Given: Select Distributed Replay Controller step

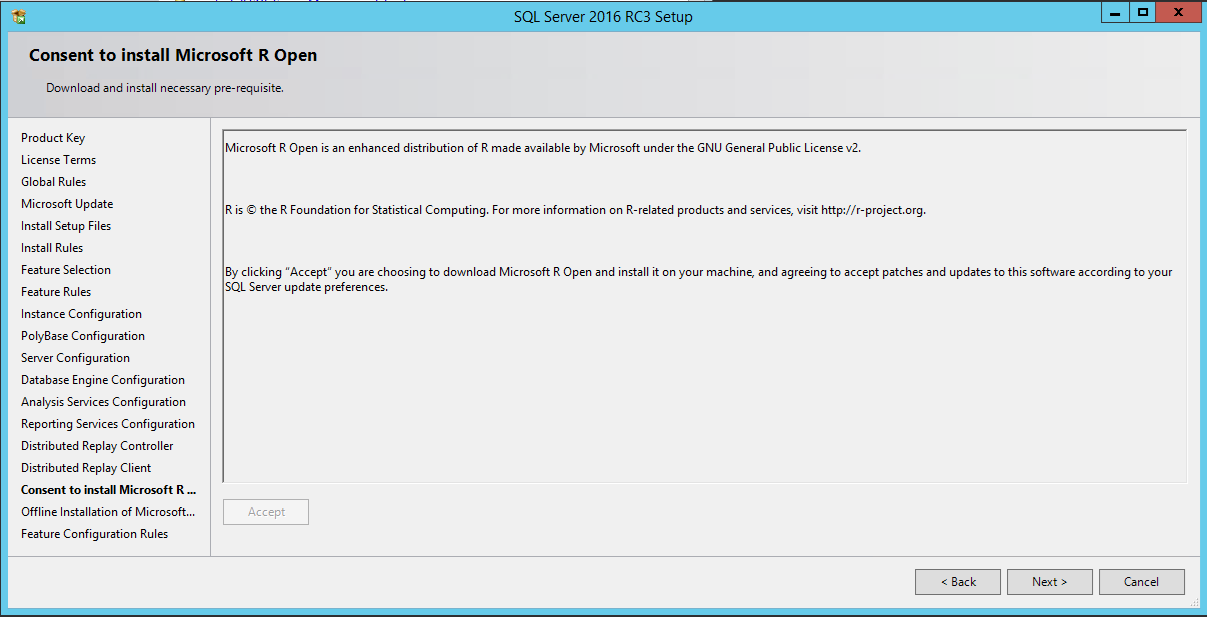Looking at the screenshot, I should [97, 446].
